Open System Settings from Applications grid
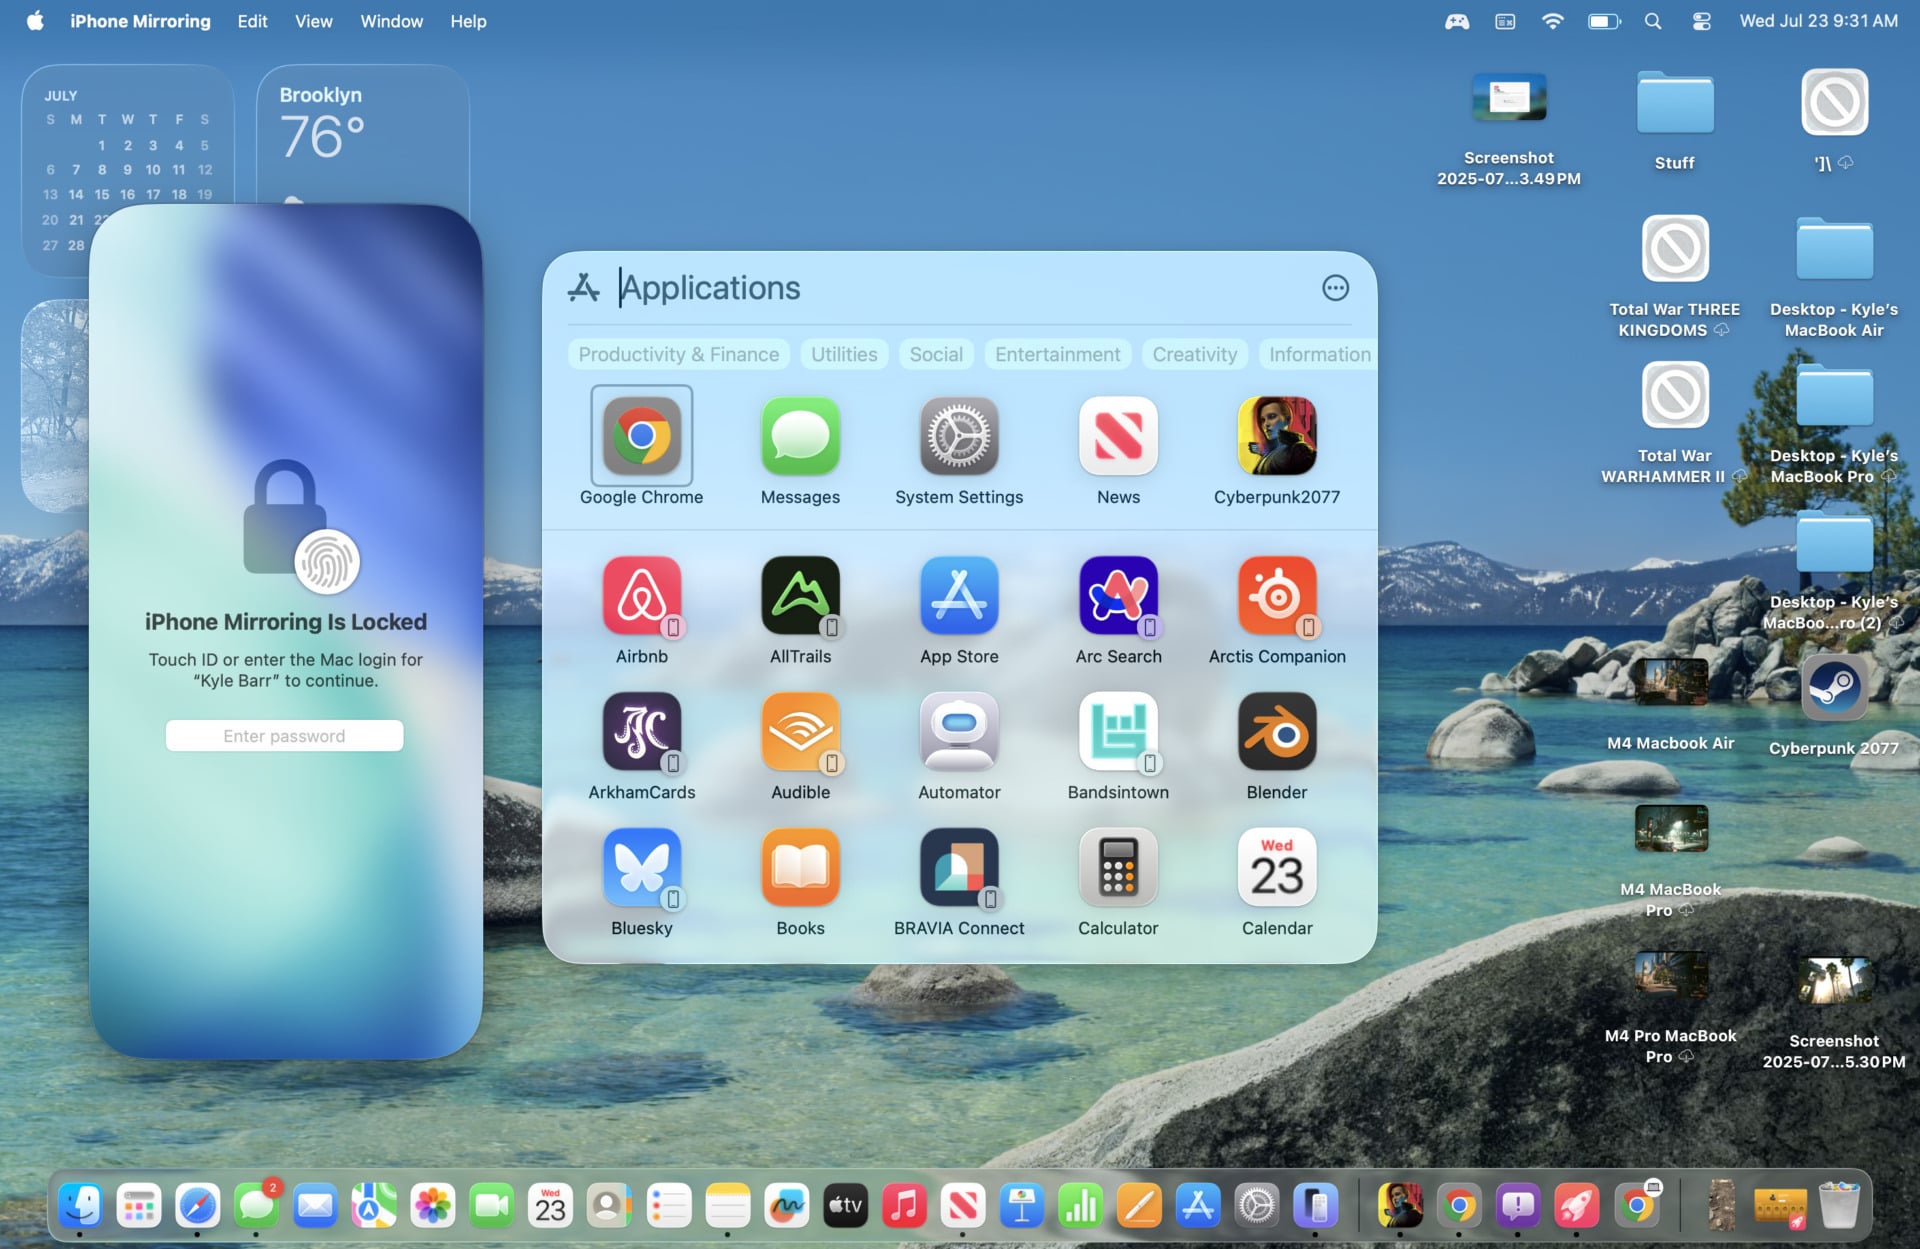Viewport: 1920px width, 1249px height. click(959, 436)
